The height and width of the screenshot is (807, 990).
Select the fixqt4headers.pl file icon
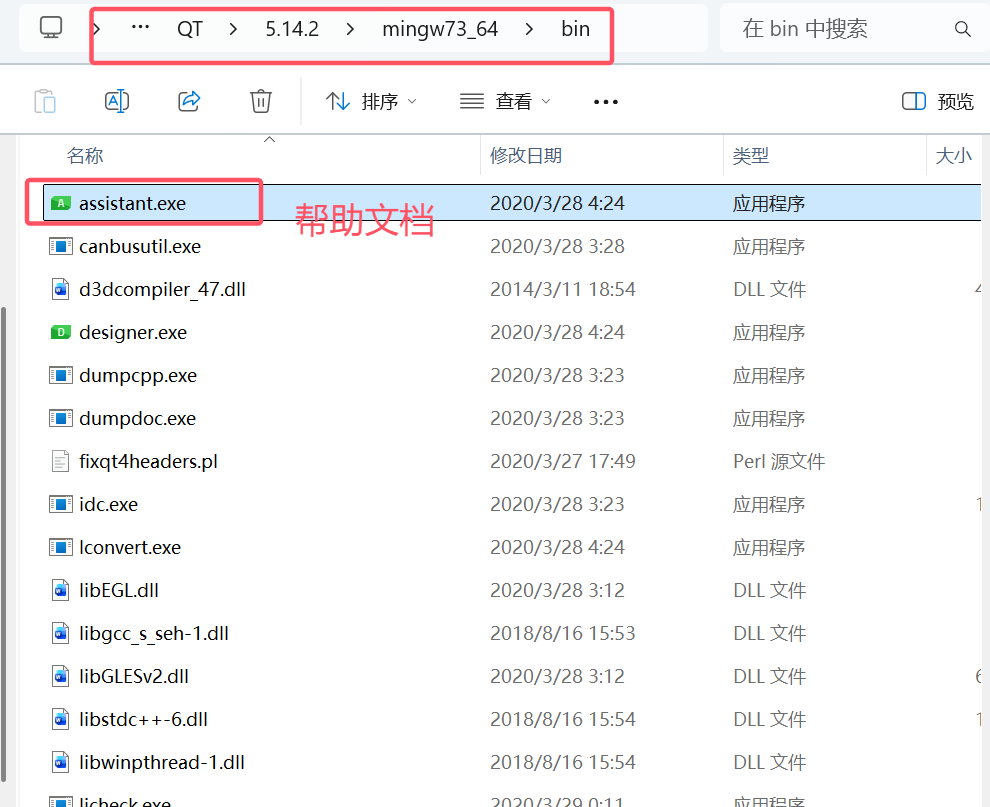coord(61,461)
